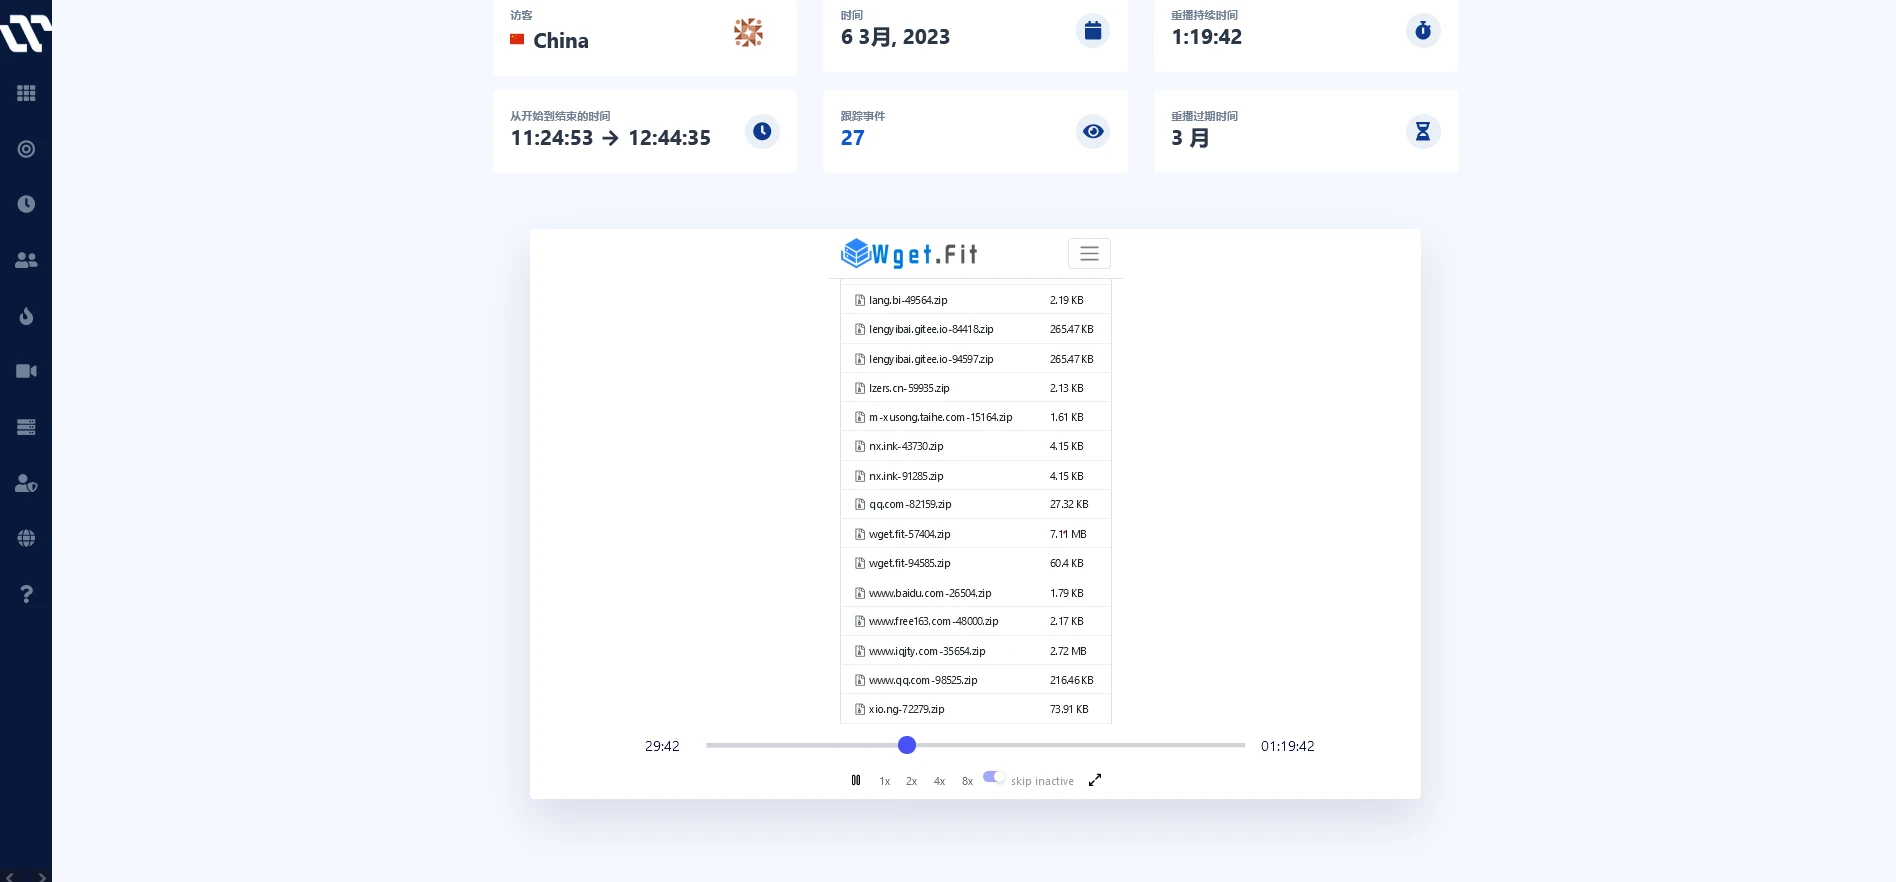The height and width of the screenshot is (882, 1896).
Task: Collapse the sidebar using bottom left arrow
Action: 10,877
